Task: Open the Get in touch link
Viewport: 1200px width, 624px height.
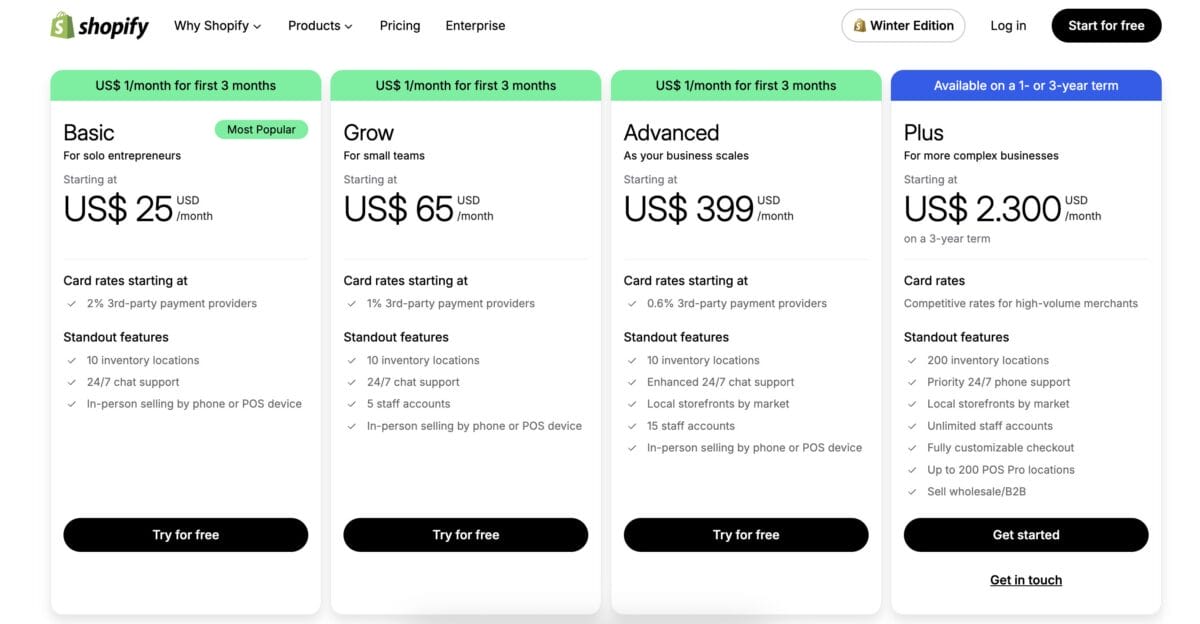Action: 1026,579
